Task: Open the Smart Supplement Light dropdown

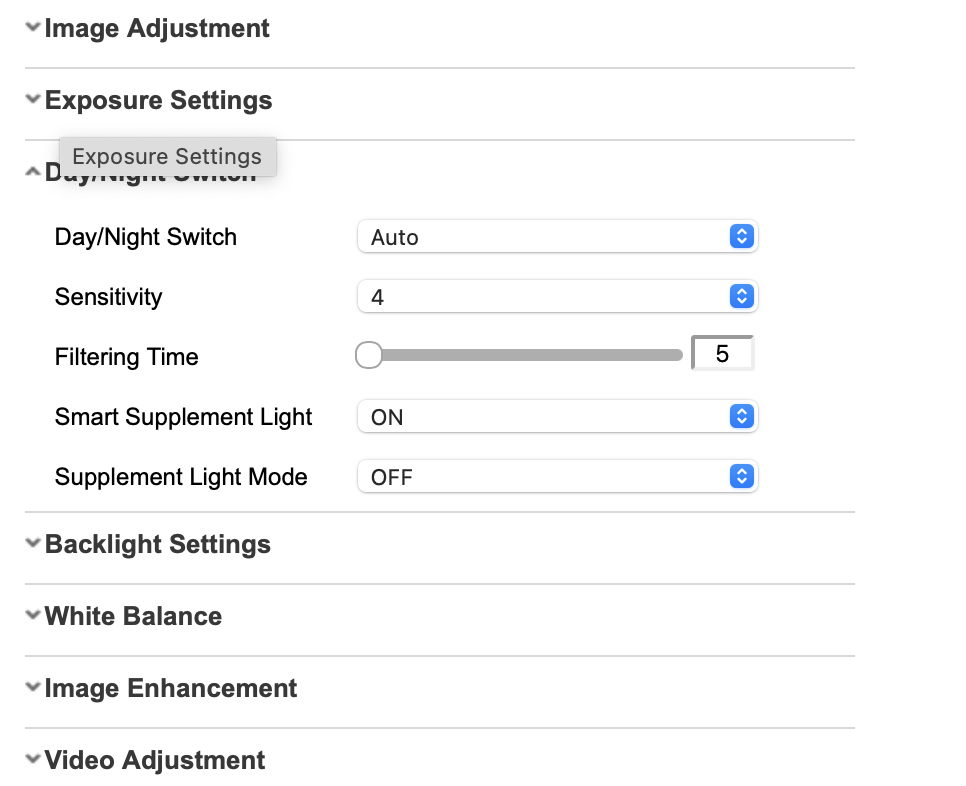Action: [x=557, y=417]
